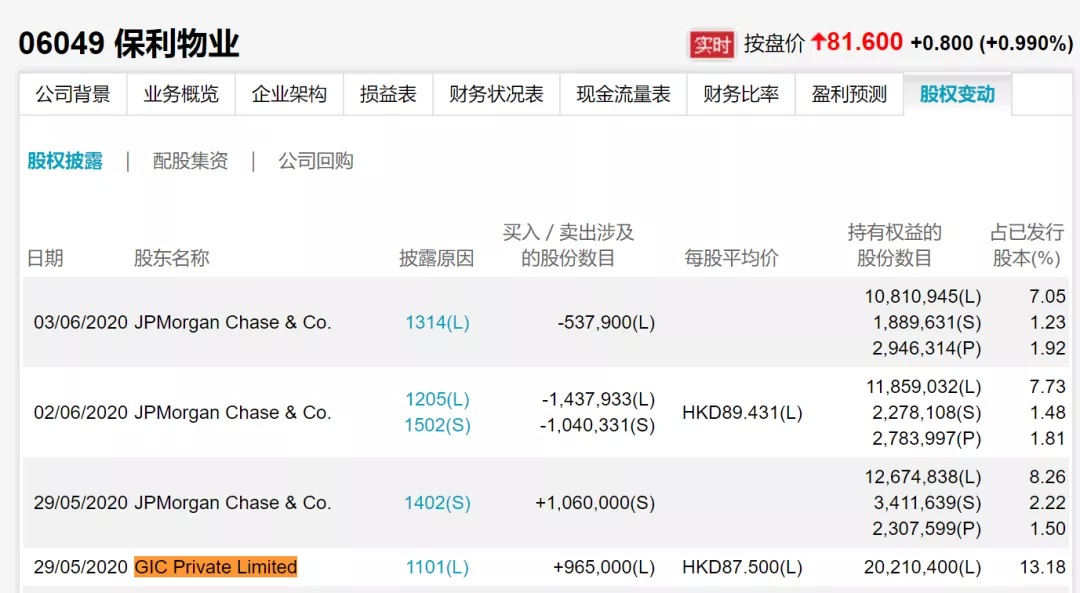Open disclosure reason link 1502(S)
1080x593 pixels.
pos(437,425)
